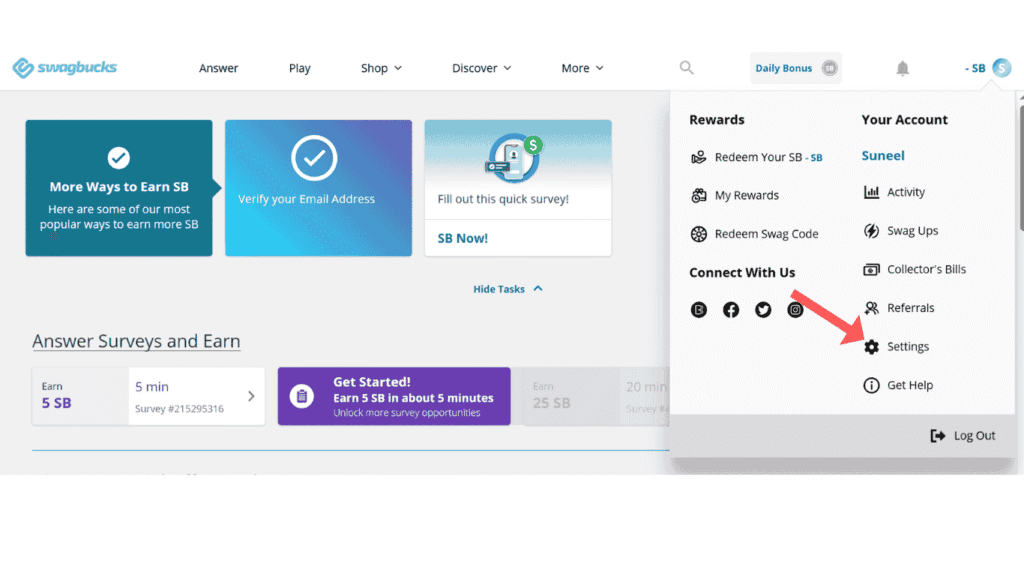Open the Referrals page

click(910, 308)
